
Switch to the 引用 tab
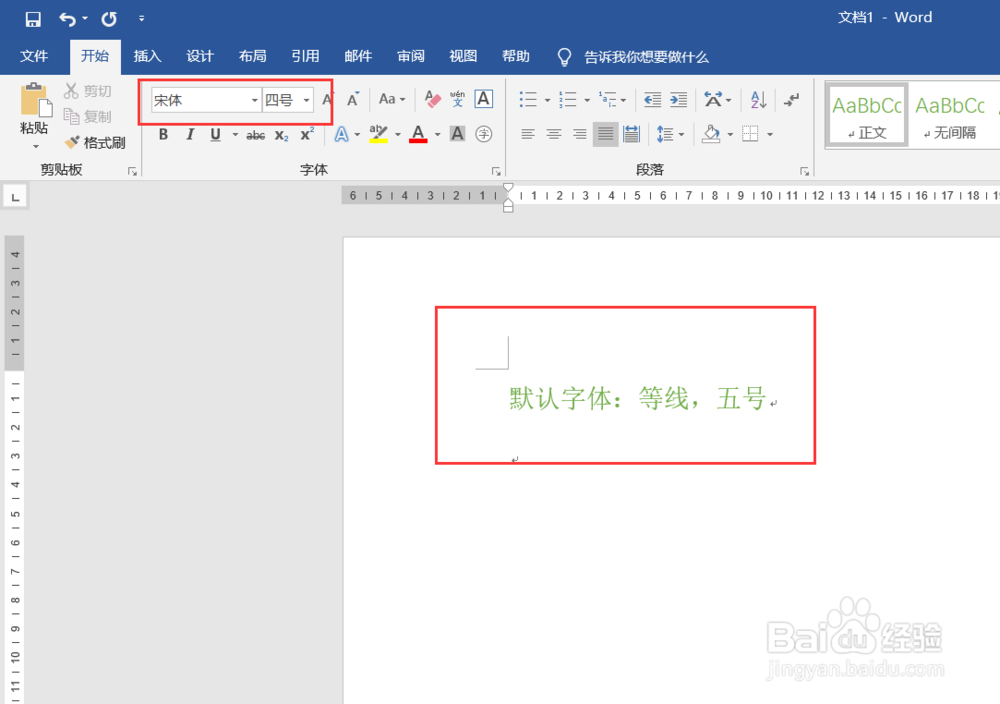[305, 56]
